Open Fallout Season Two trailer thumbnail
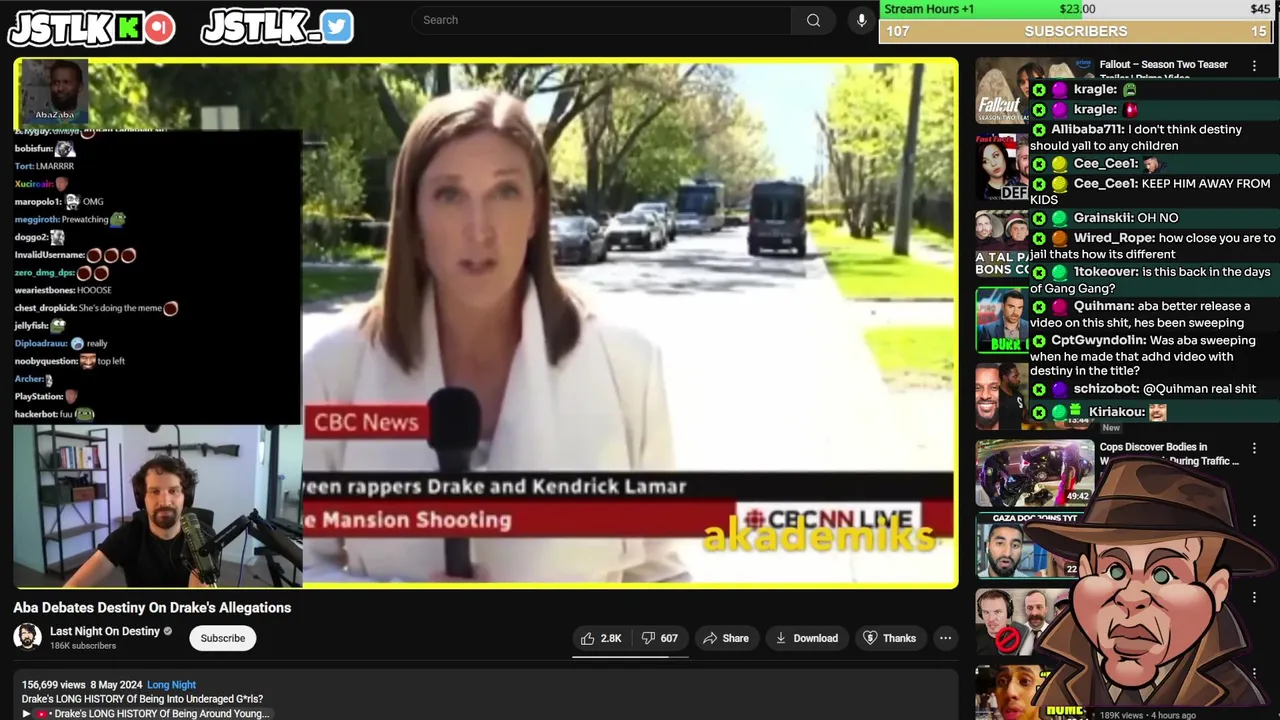This screenshot has width=1280, height=720. (1003, 90)
